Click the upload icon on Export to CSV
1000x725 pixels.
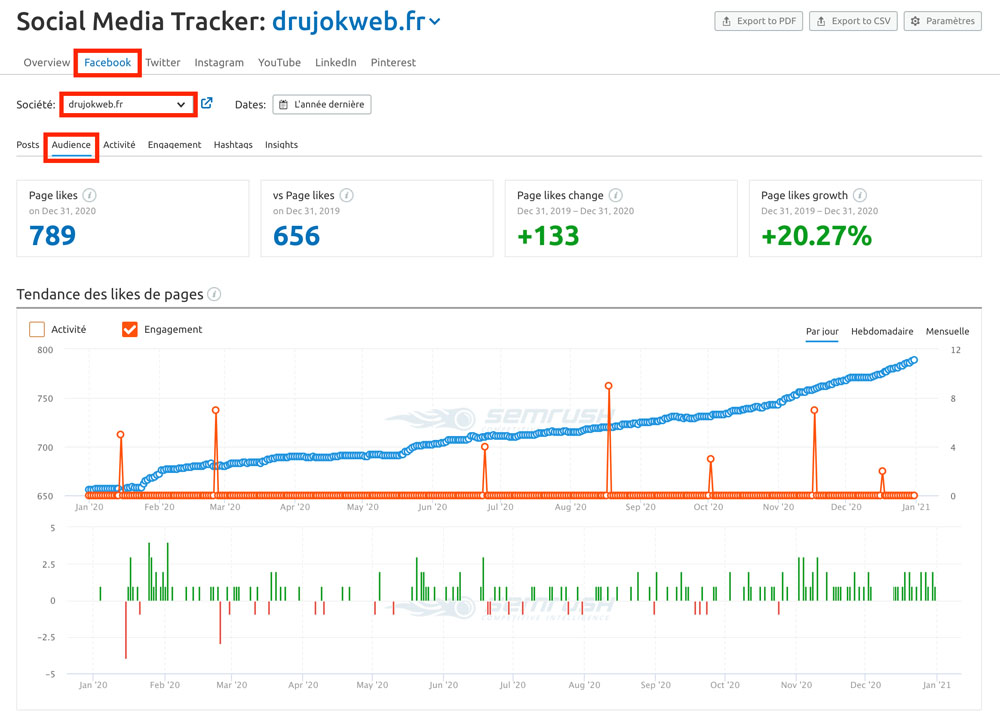821,21
